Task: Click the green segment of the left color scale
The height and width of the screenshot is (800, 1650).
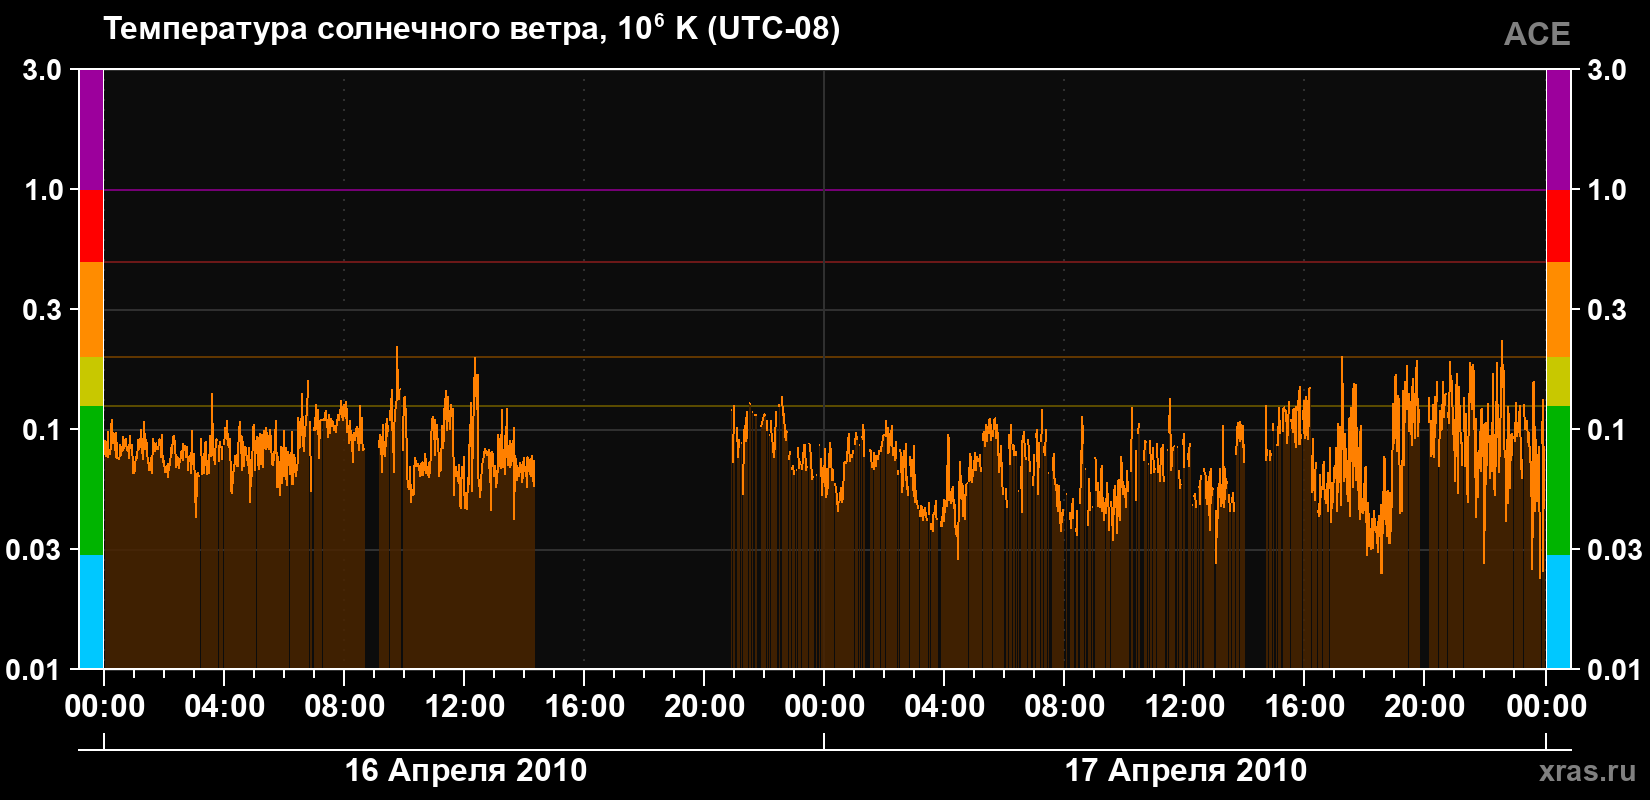Action: tap(91, 480)
